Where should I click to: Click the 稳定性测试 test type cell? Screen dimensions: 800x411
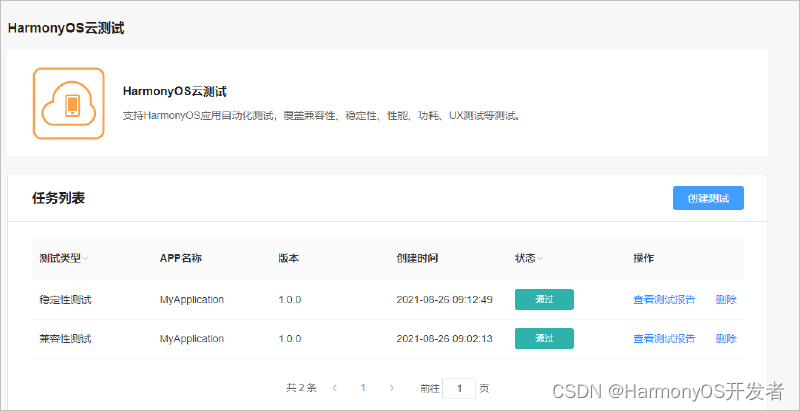(65, 300)
